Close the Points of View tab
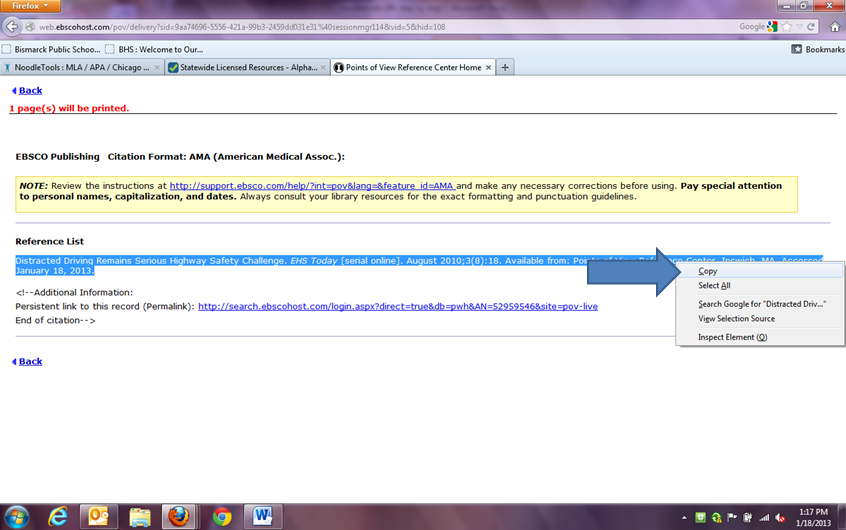The image size is (846, 530). pyautogui.click(x=488, y=67)
